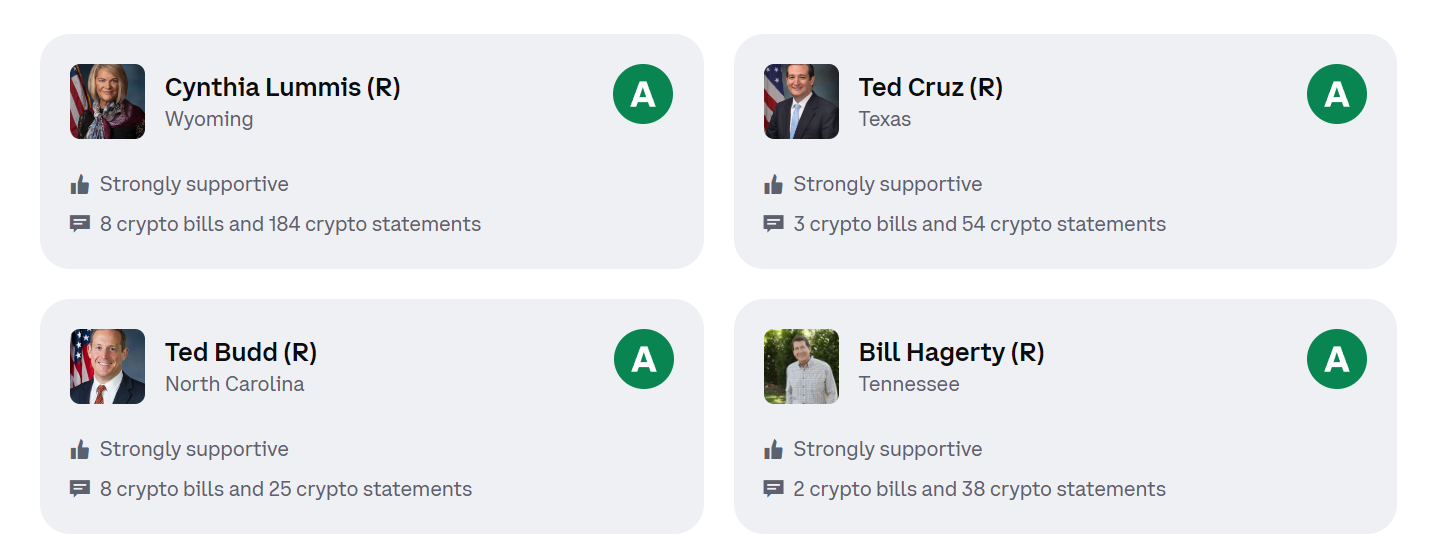Click Ted Budd's green A grade badge
The height and width of the screenshot is (553, 1429).
(643, 359)
